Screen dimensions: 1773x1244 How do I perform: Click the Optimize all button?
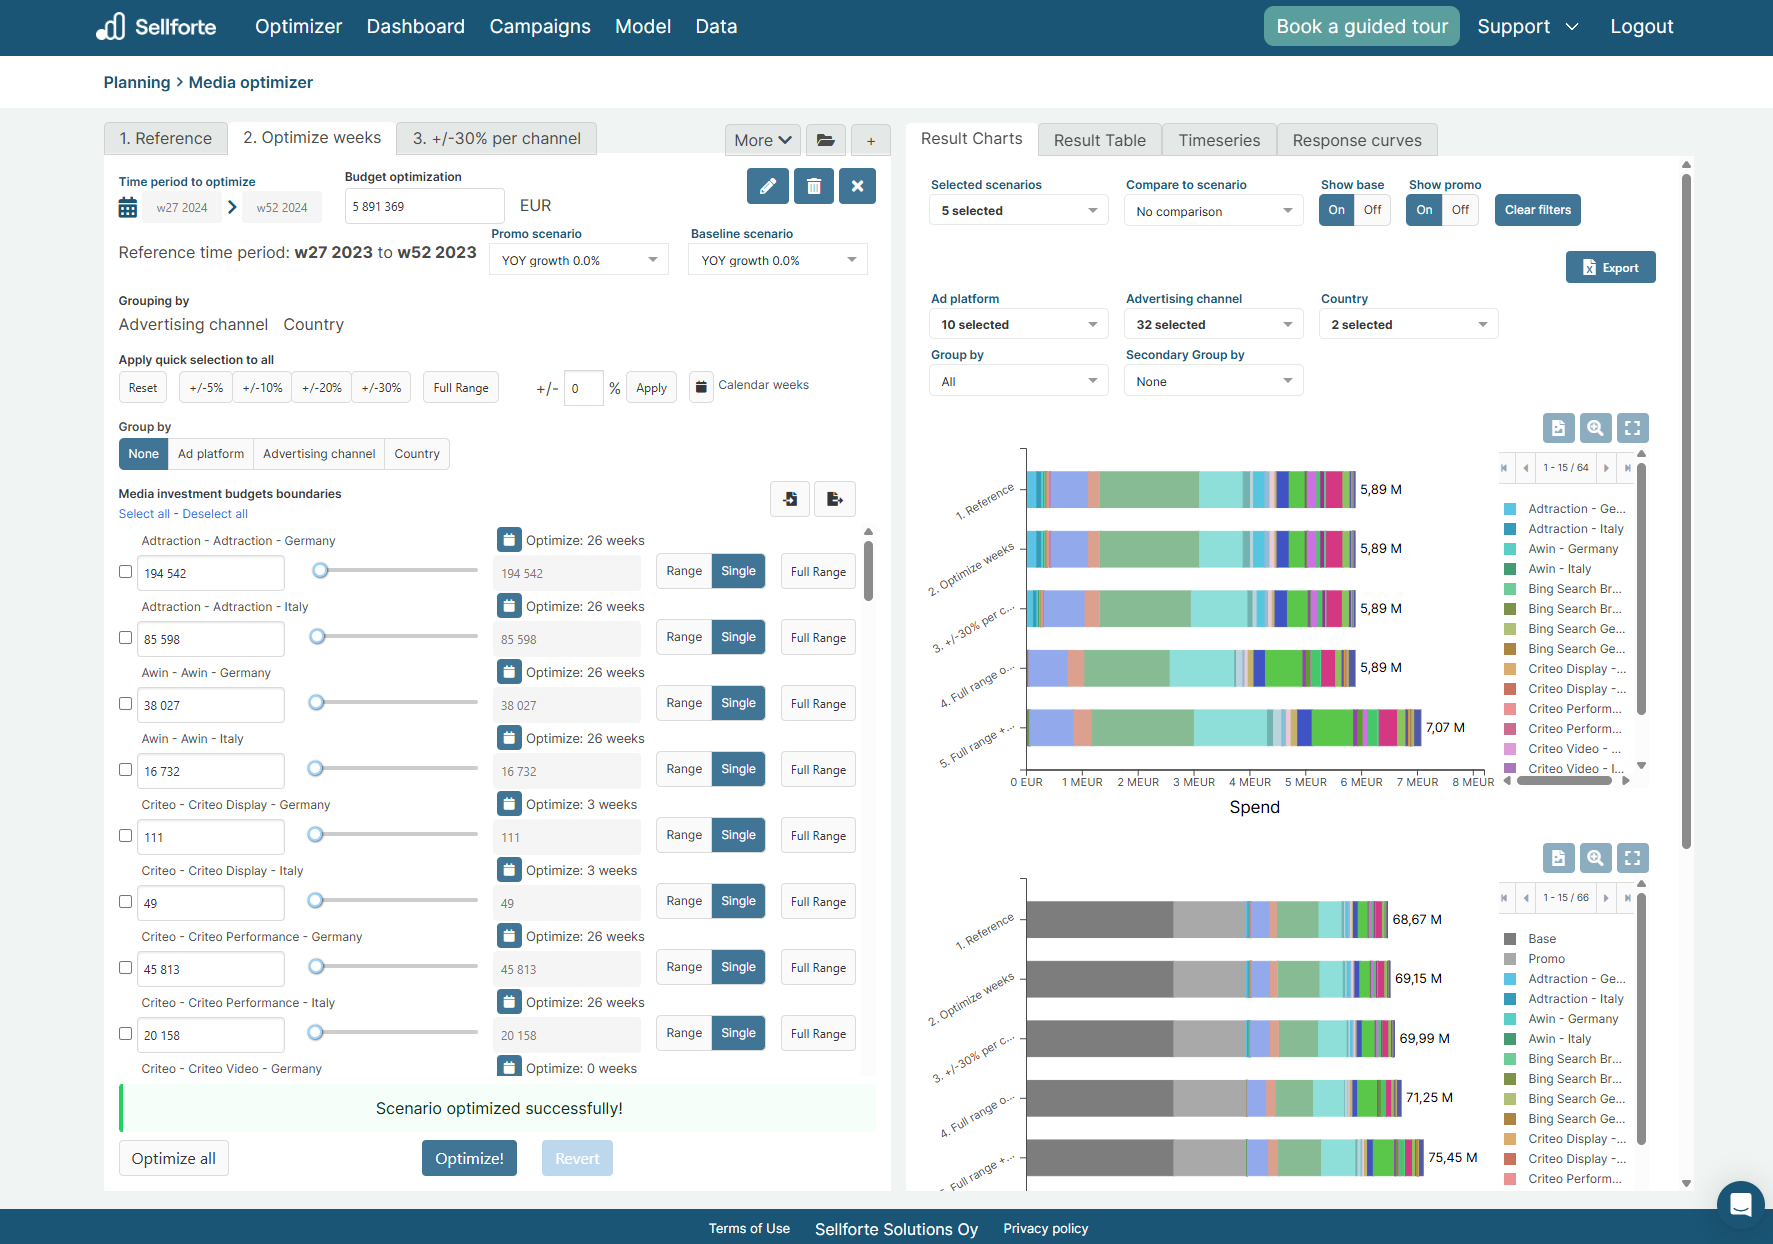[x=174, y=1158]
